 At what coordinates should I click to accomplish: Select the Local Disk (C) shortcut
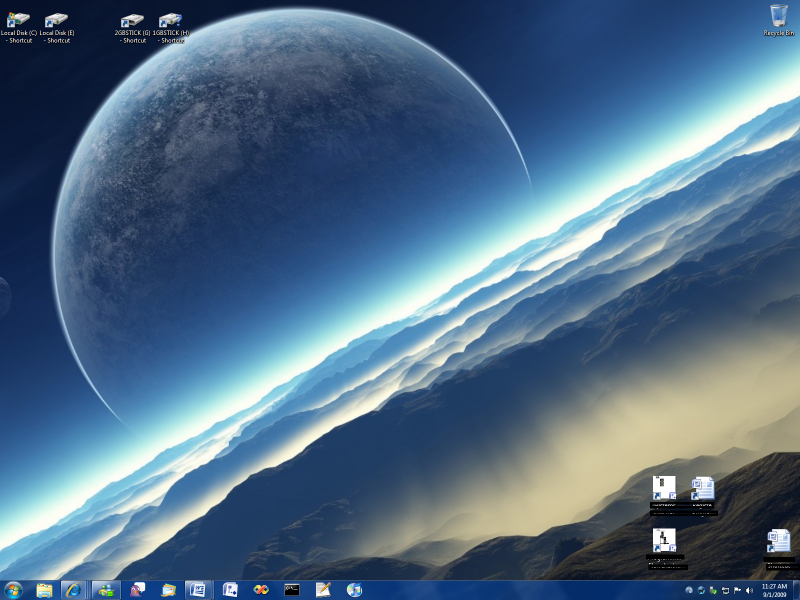[18, 28]
